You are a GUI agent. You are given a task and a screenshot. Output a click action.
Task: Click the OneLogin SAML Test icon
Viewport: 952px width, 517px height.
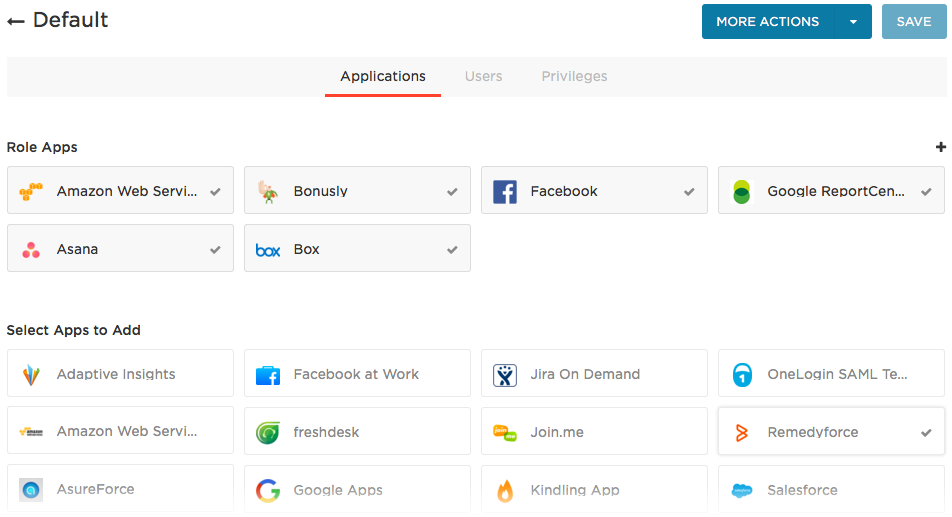coord(741,375)
